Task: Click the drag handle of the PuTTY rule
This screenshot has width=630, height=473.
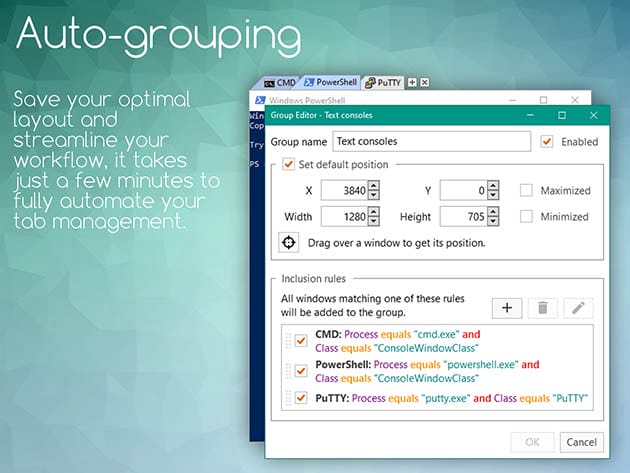Action: coord(285,398)
